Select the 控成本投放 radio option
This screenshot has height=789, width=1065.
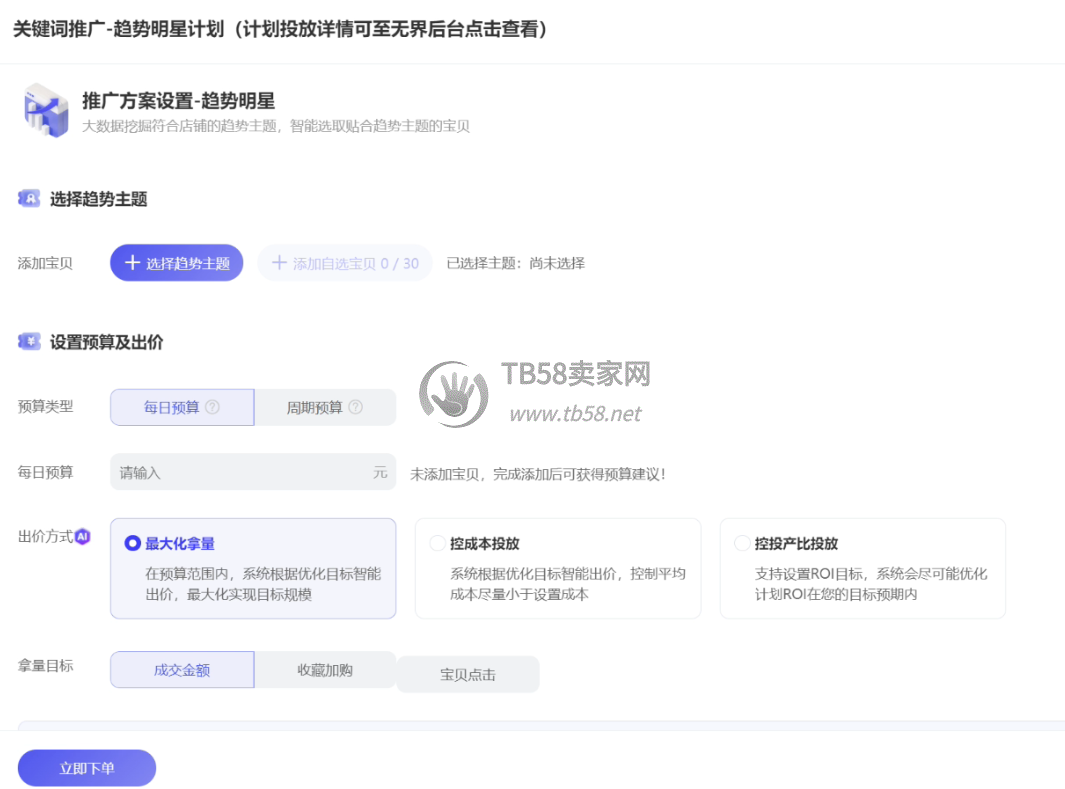[x=437, y=544]
